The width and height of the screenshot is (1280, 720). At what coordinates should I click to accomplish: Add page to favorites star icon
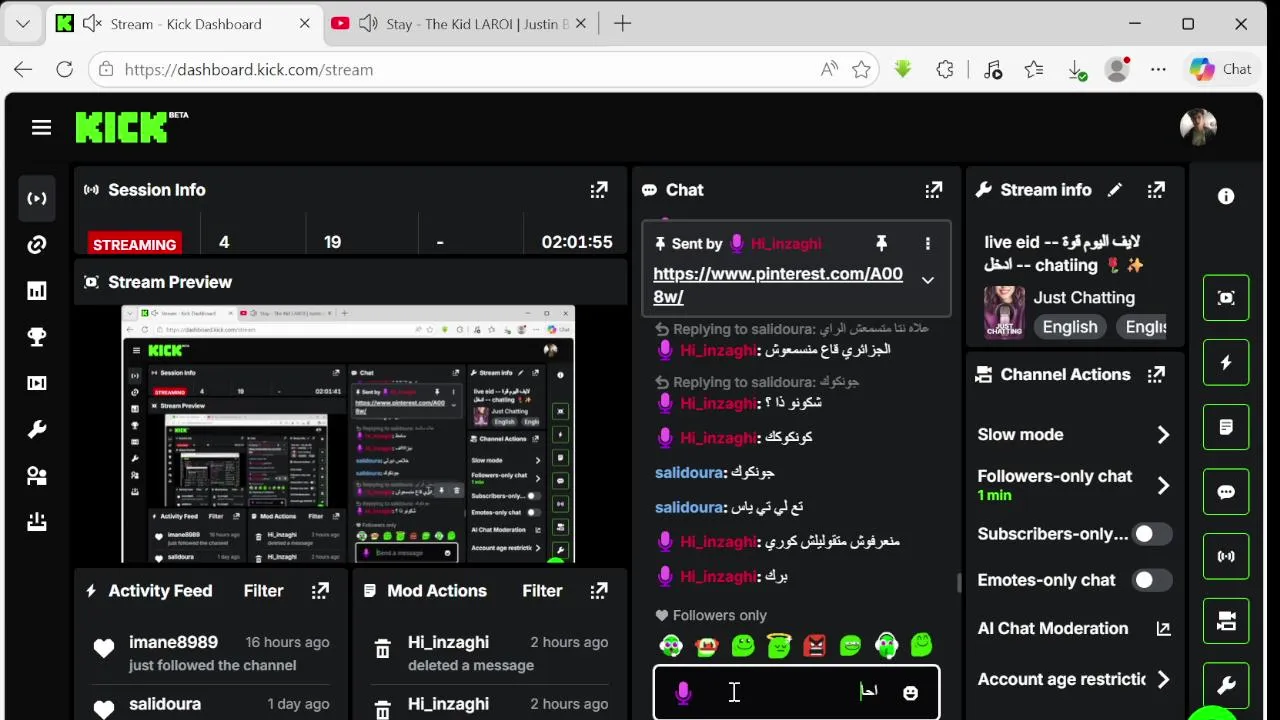pos(861,69)
